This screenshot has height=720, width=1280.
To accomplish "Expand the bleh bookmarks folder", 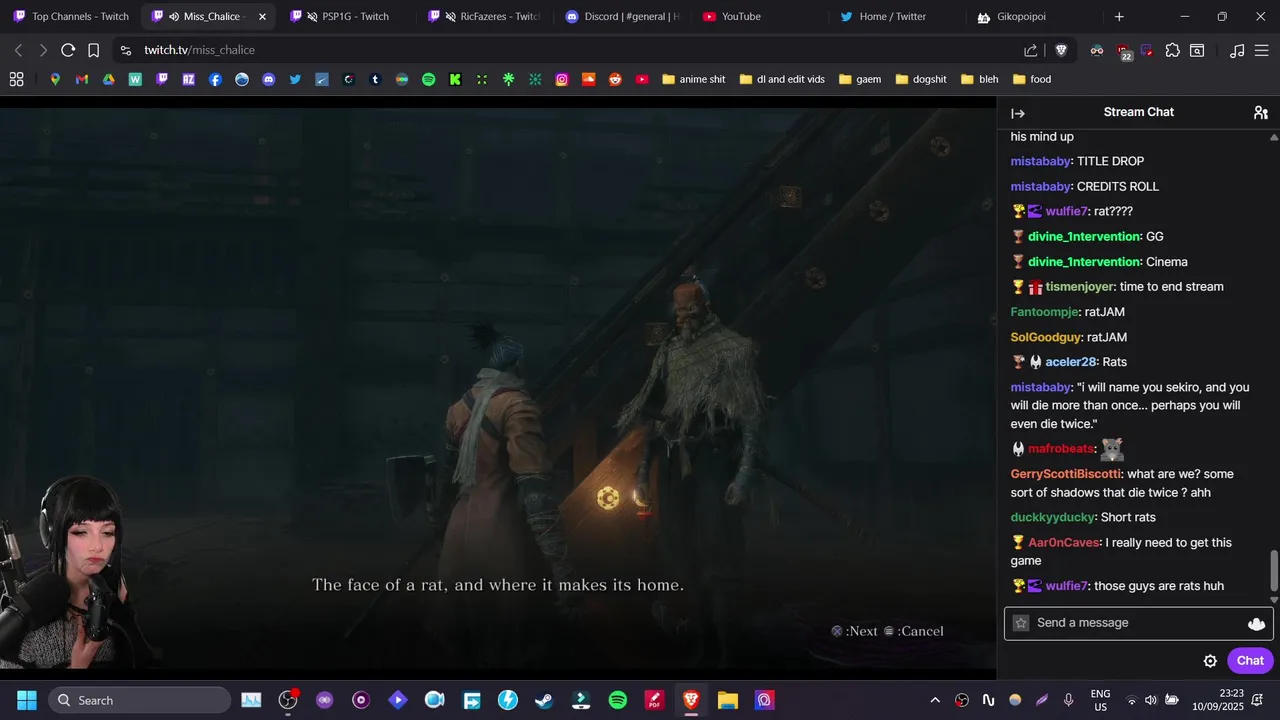I will click(979, 79).
